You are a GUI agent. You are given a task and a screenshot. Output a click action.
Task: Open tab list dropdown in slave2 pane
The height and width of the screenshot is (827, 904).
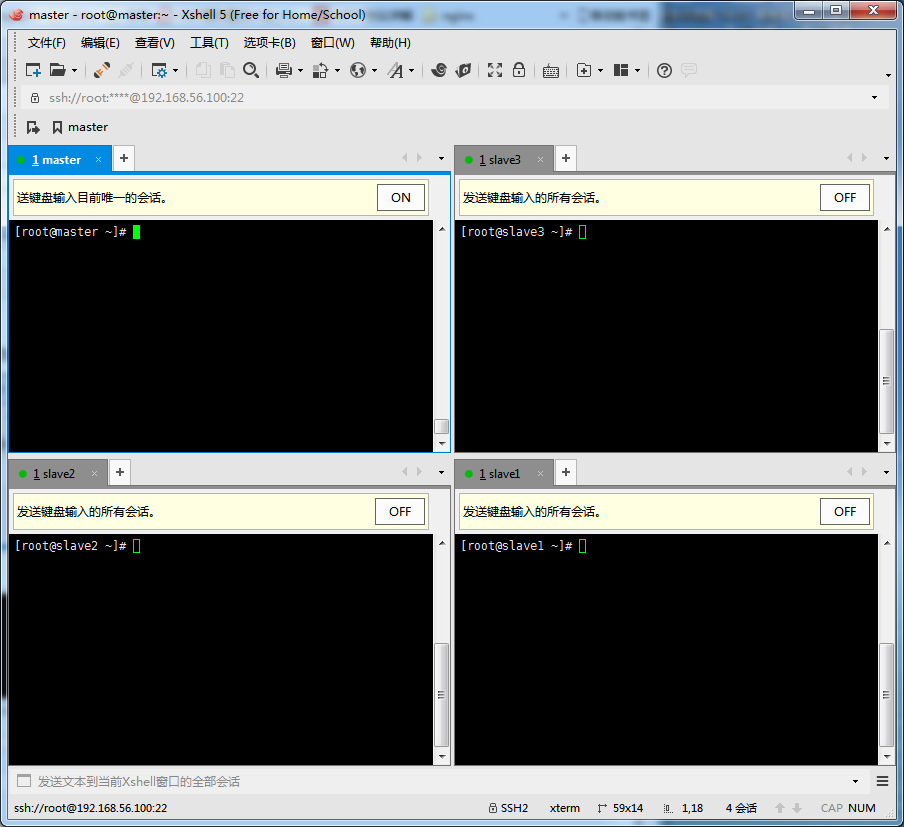pos(442,472)
